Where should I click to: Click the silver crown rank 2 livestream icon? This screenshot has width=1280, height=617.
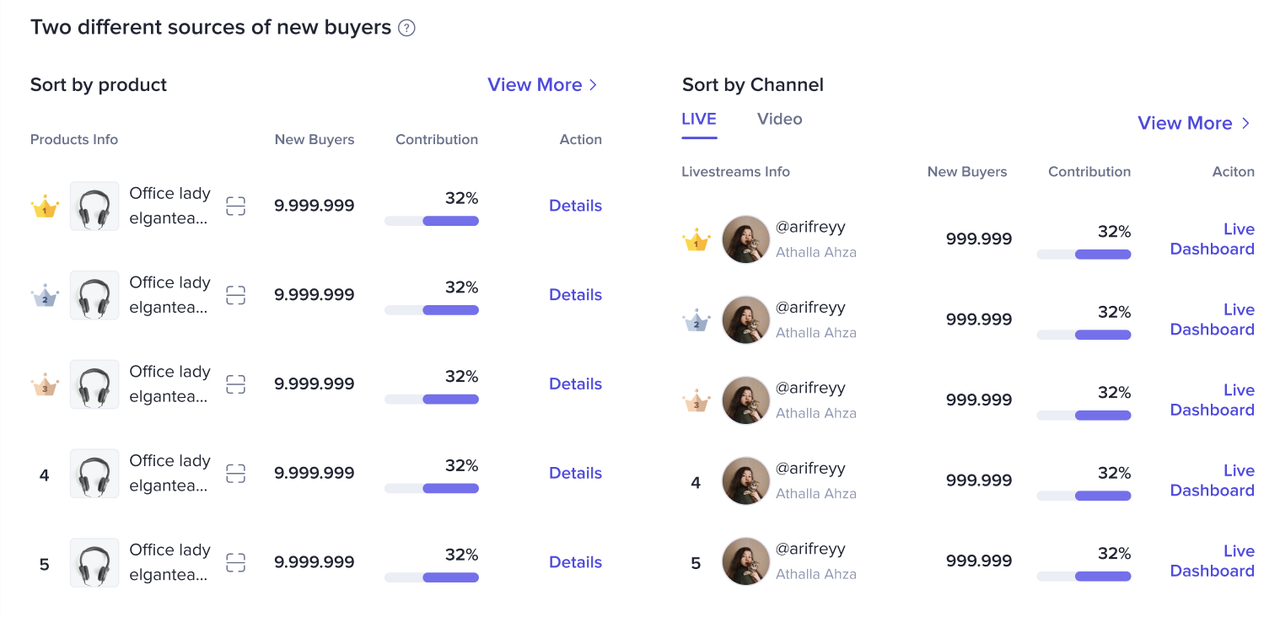coord(696,321)
